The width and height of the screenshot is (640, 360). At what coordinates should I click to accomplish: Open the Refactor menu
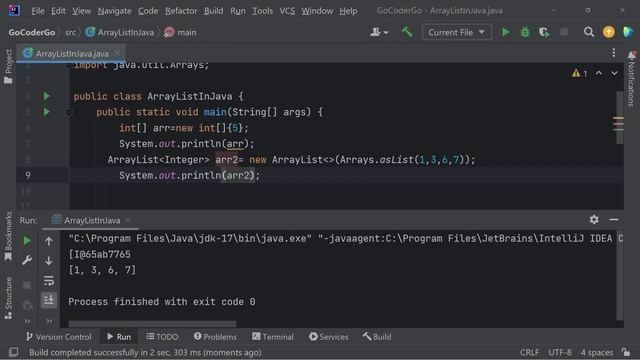(x=181, y=11)
